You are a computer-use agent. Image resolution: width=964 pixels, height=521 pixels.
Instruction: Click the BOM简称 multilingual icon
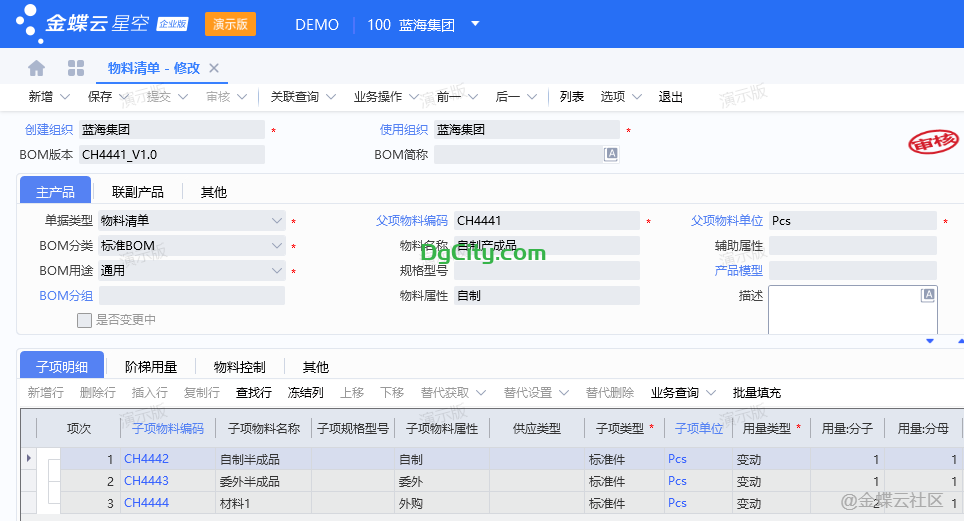pyautogui.click(x=611, y=154)
